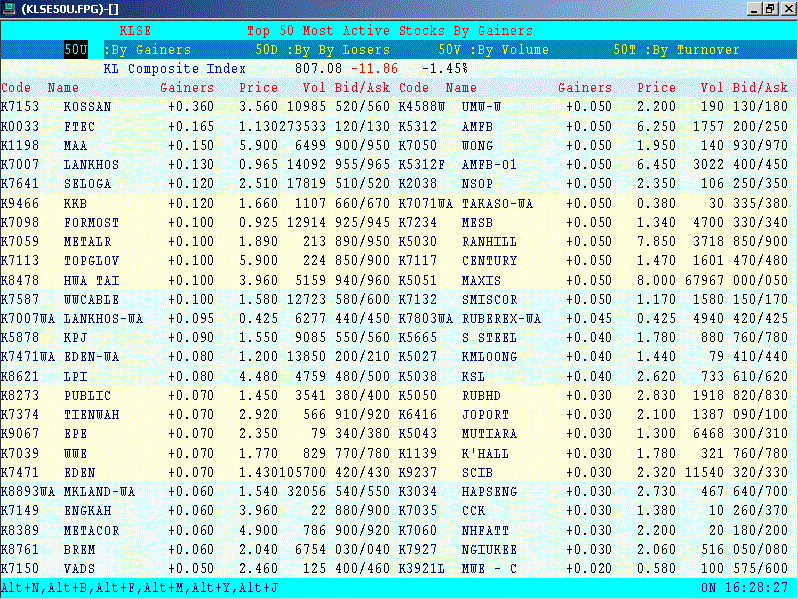Select LANKHOS stock name
Viewport: 798px width, 599px height.
click(x=92, y=165)
